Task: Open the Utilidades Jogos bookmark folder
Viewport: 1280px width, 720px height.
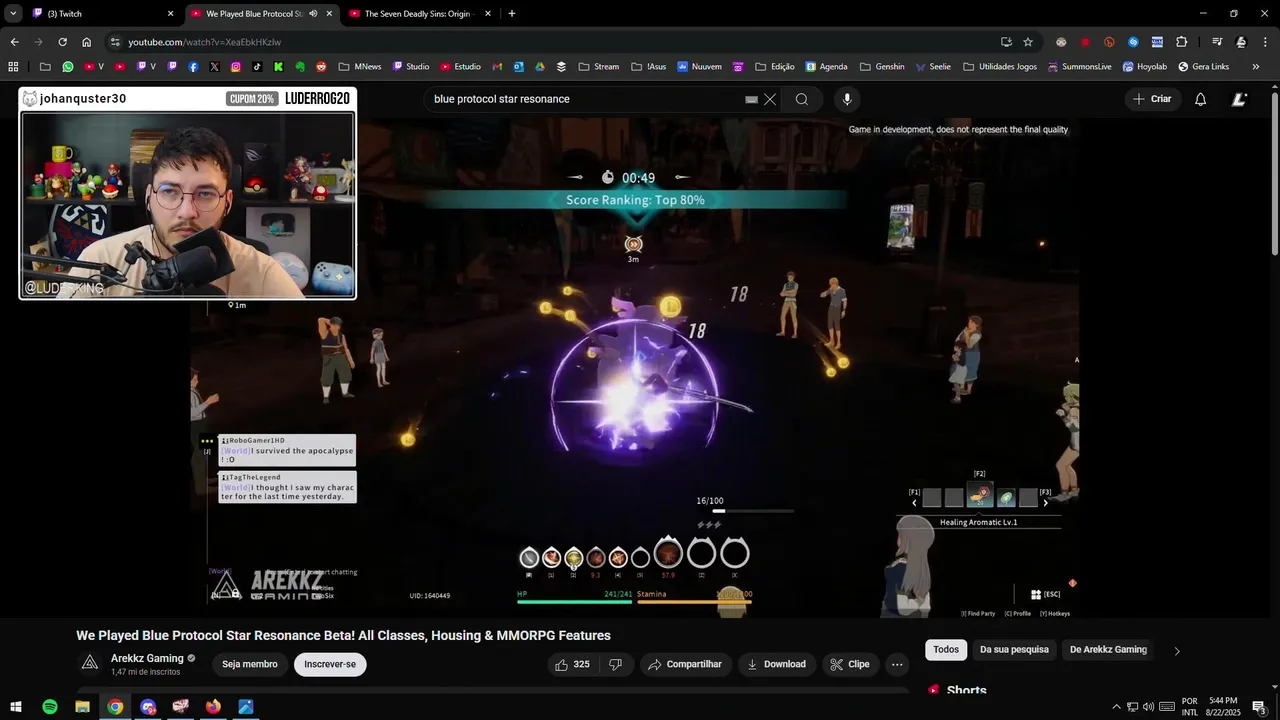Action: 999,67
